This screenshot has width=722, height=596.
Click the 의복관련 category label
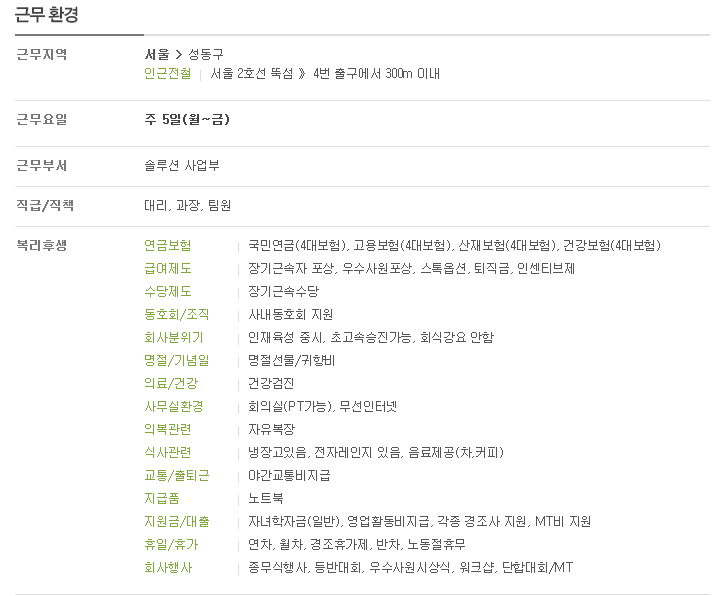pyautogui.click(x=168, y=430)
